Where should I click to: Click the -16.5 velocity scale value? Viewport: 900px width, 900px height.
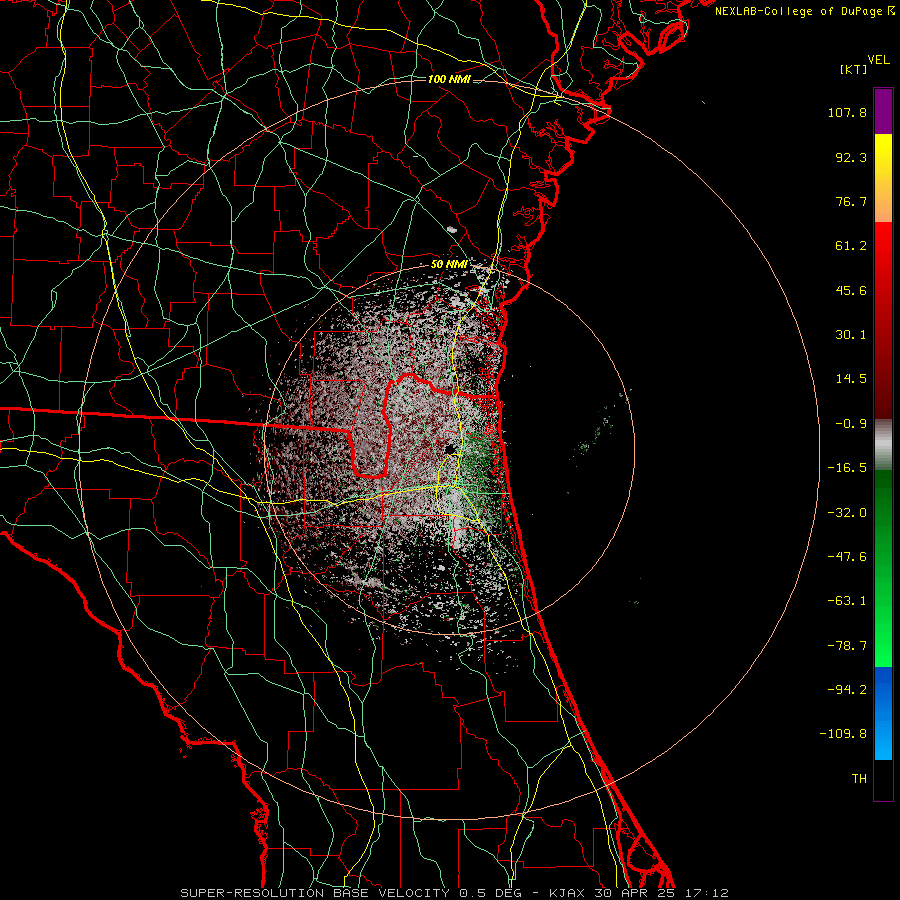(x=847, y=468)
